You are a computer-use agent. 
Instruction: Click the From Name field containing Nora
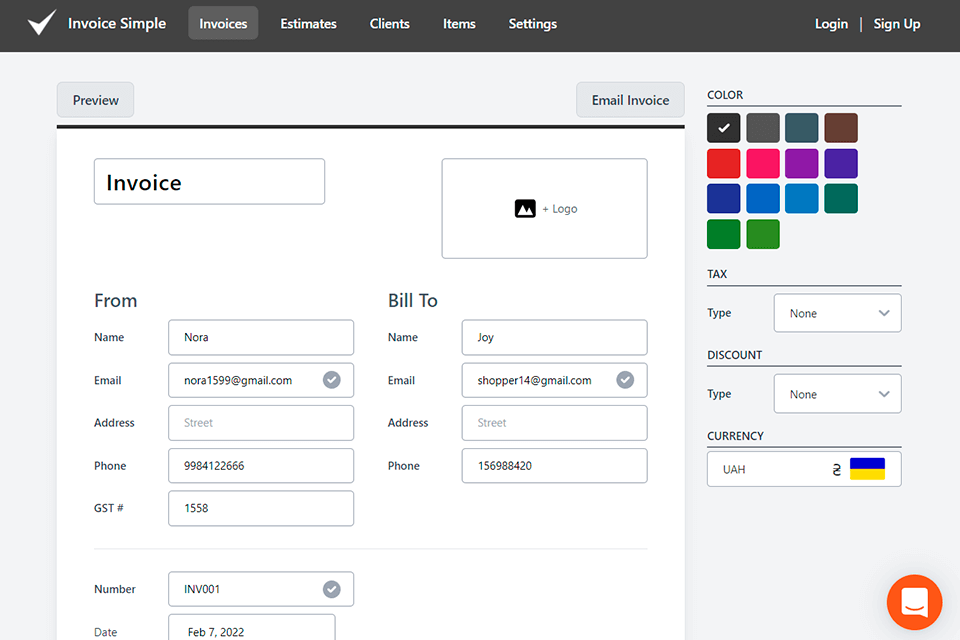261,337
